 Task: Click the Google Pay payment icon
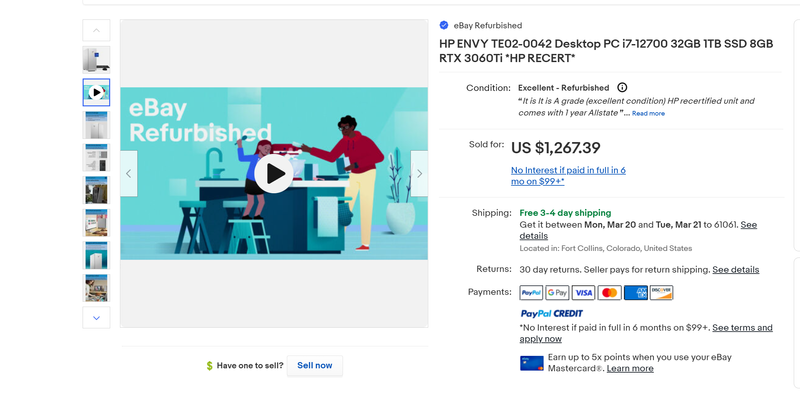[557, 292]
